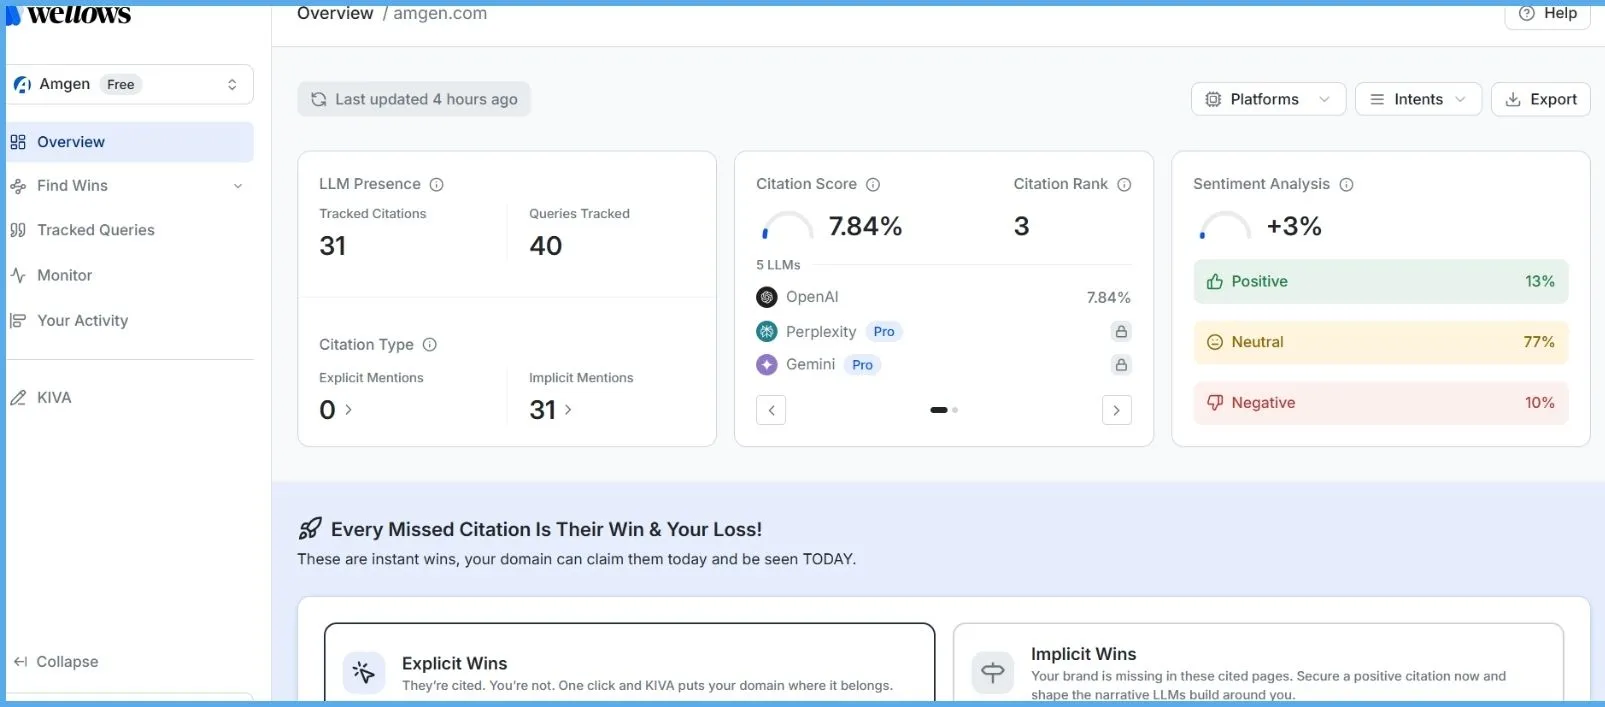The width and height of the screenshot is (1605, 707).
Task: Open Implicit Mentions details arrow
Action: 568,410
